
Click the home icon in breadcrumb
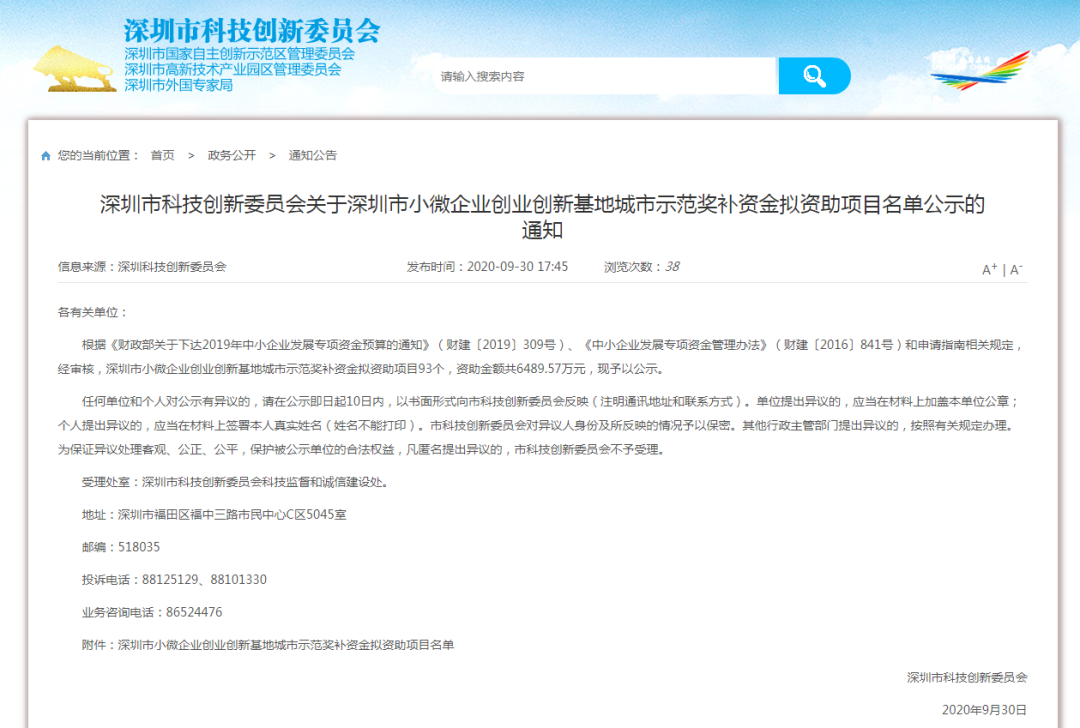(x=45, y=156)
